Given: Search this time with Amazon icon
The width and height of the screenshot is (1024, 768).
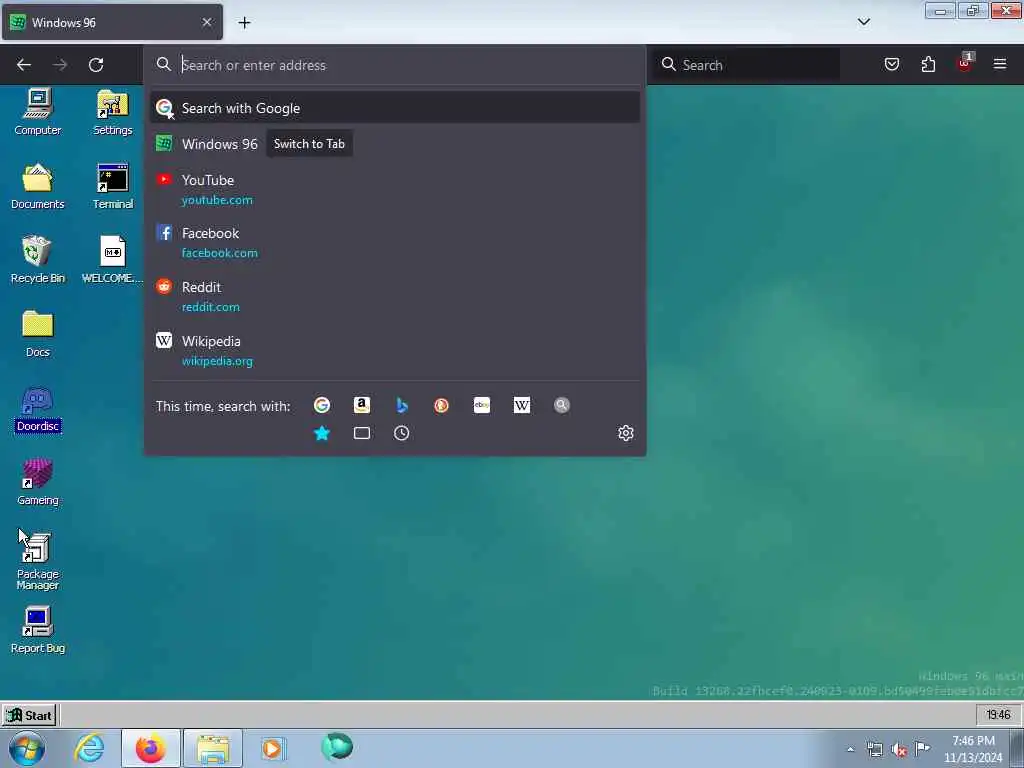Looking at the screenshot, I should [x=362, y=406].
